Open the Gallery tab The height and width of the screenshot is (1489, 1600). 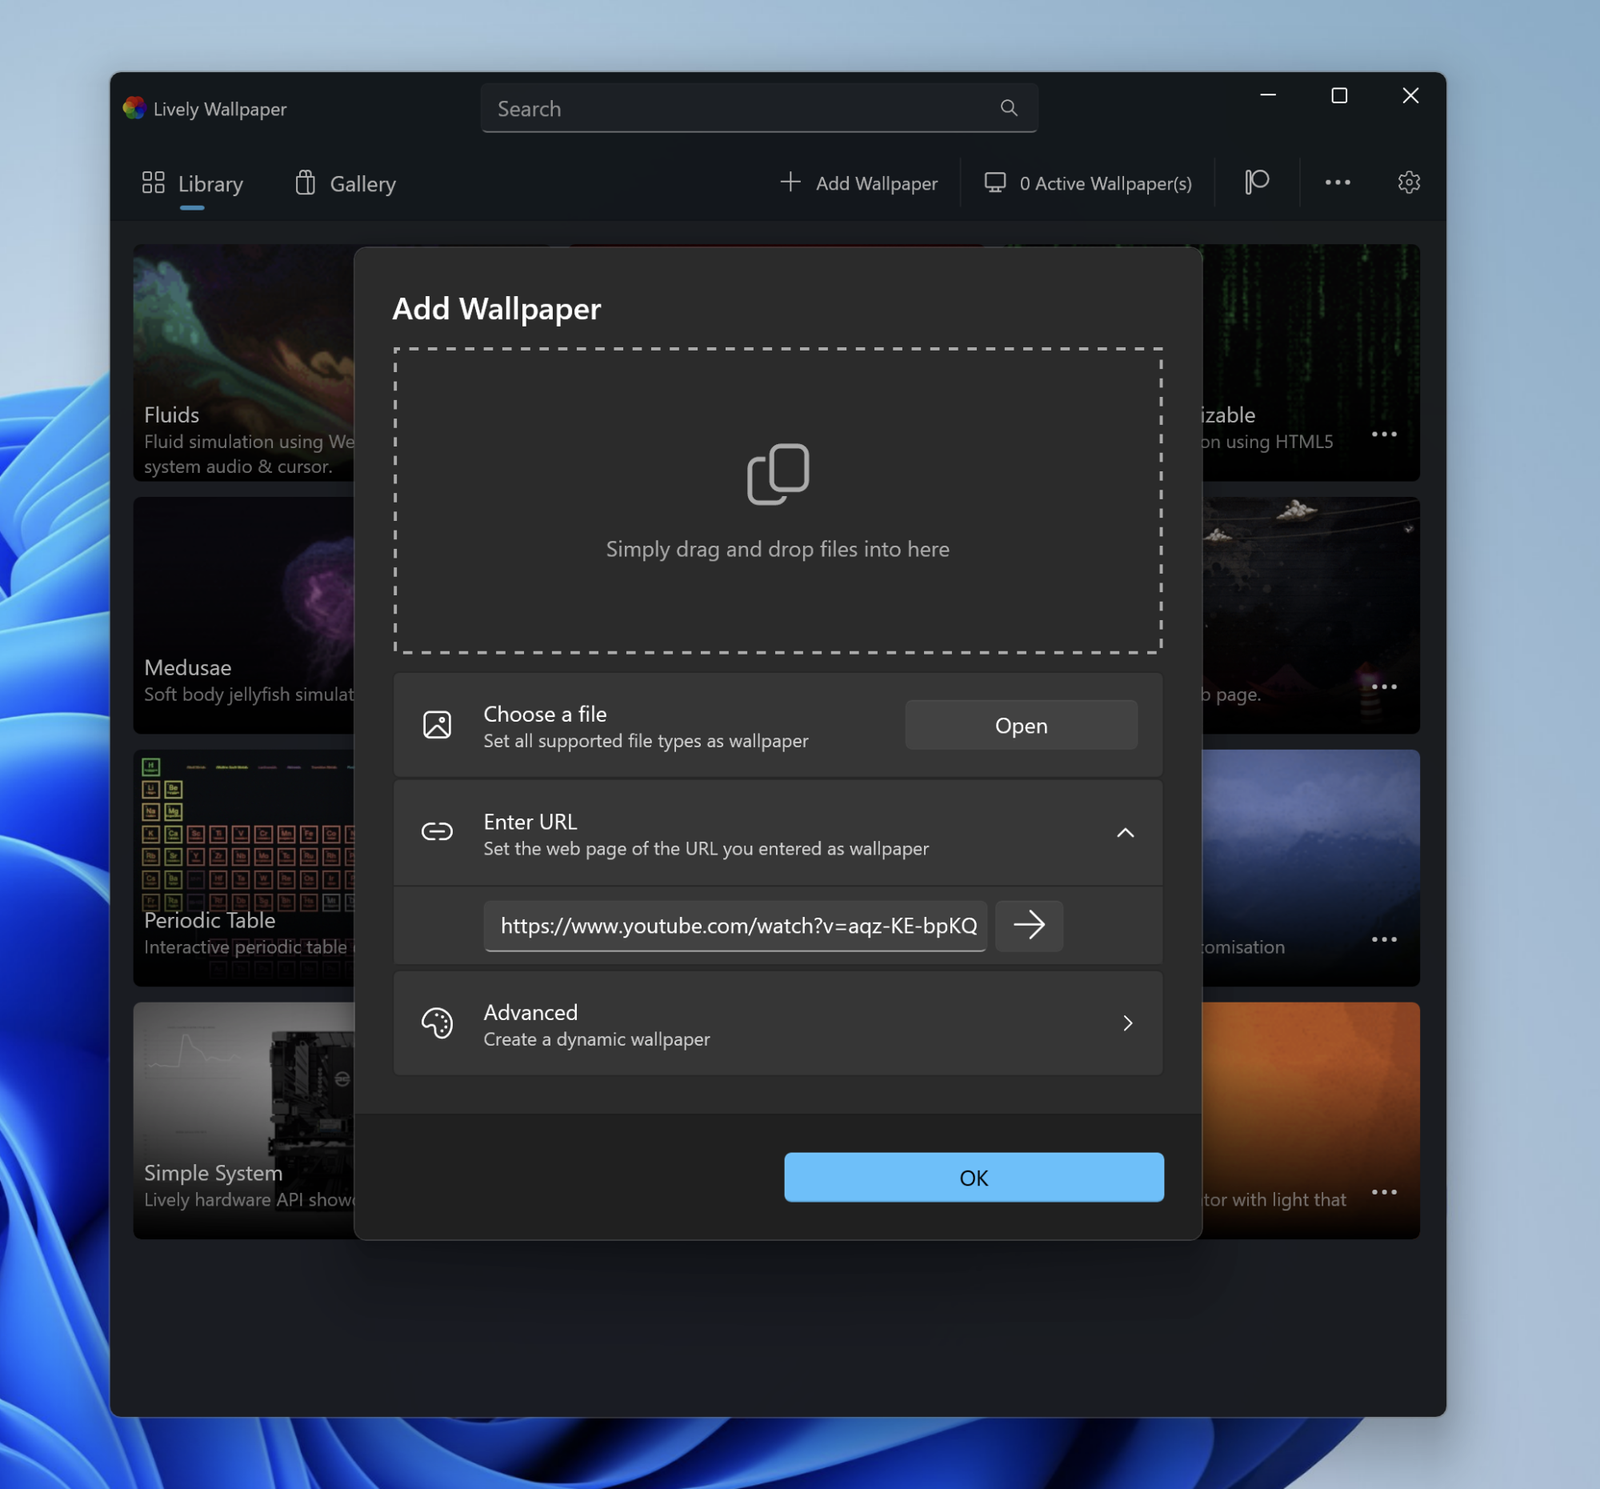point(346,184)
